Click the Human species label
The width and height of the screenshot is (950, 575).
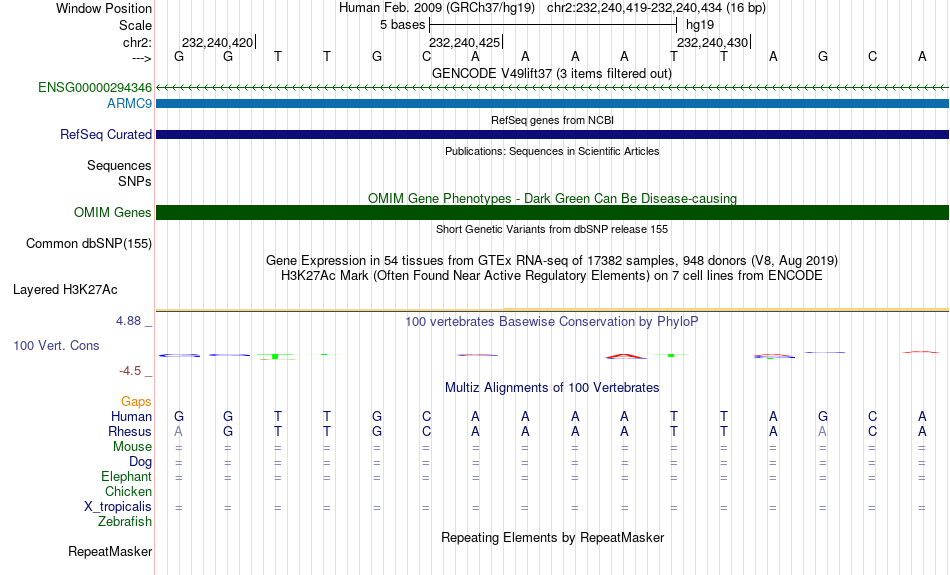tap(131, 416)
